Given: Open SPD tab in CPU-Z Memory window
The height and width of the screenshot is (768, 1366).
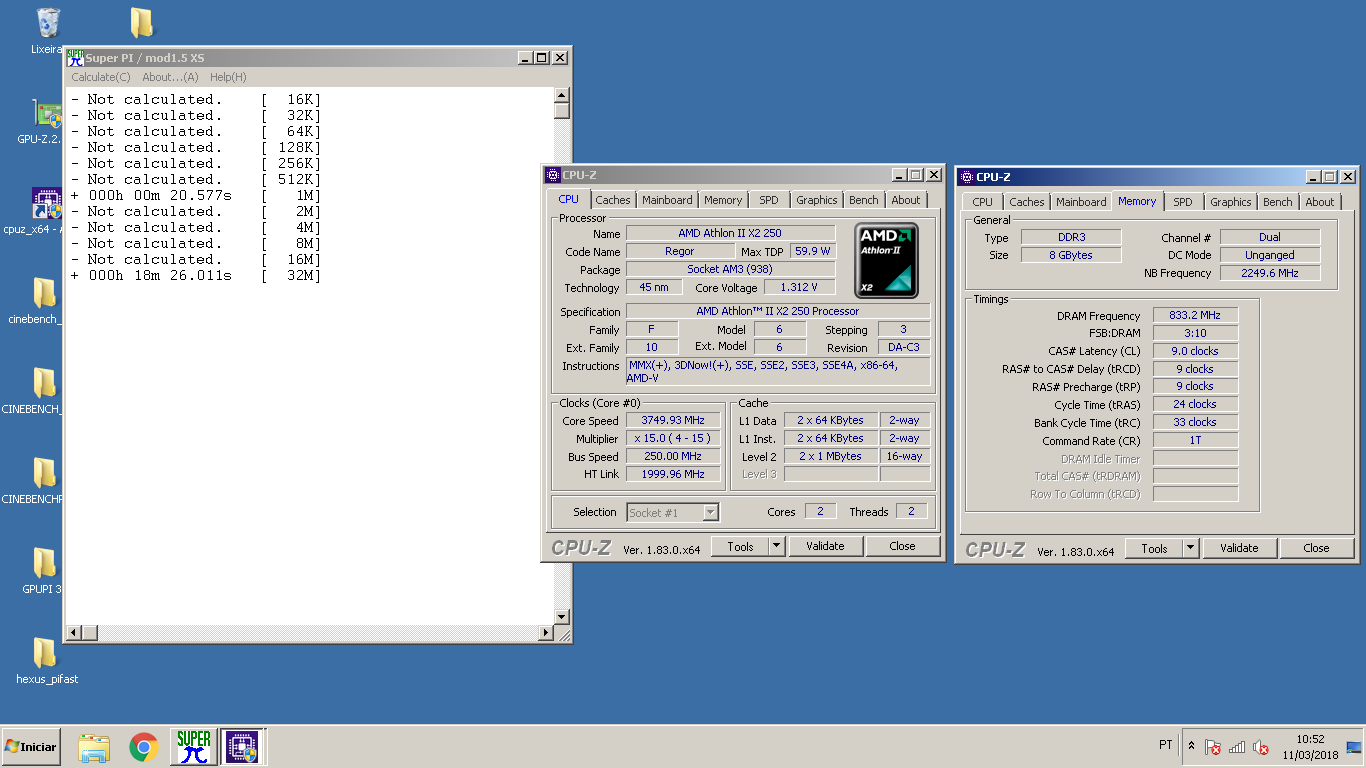Looking at the screenshot, I should [1183, 202].
